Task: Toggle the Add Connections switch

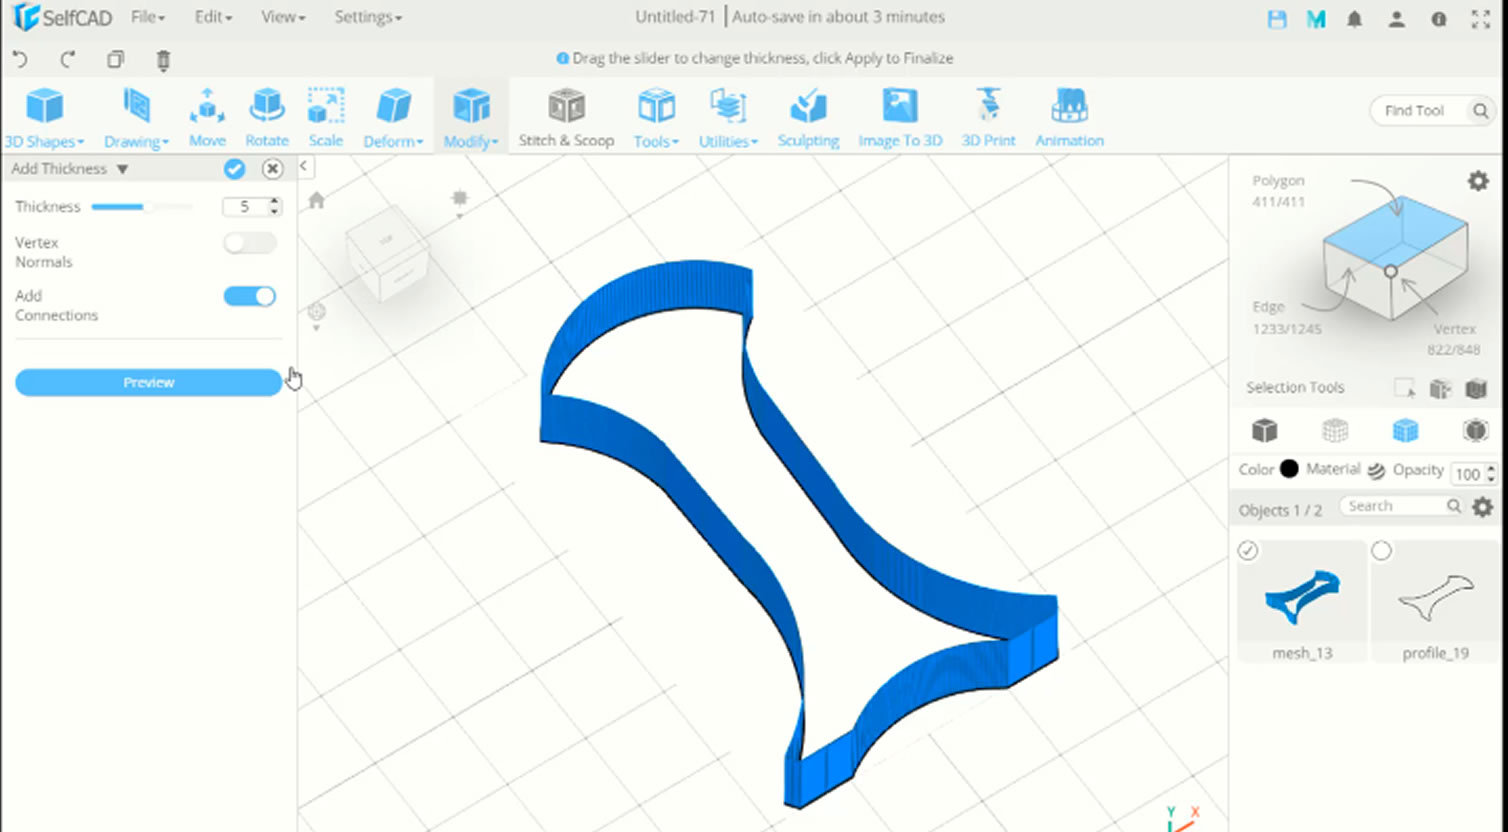Action: (250, 296)
